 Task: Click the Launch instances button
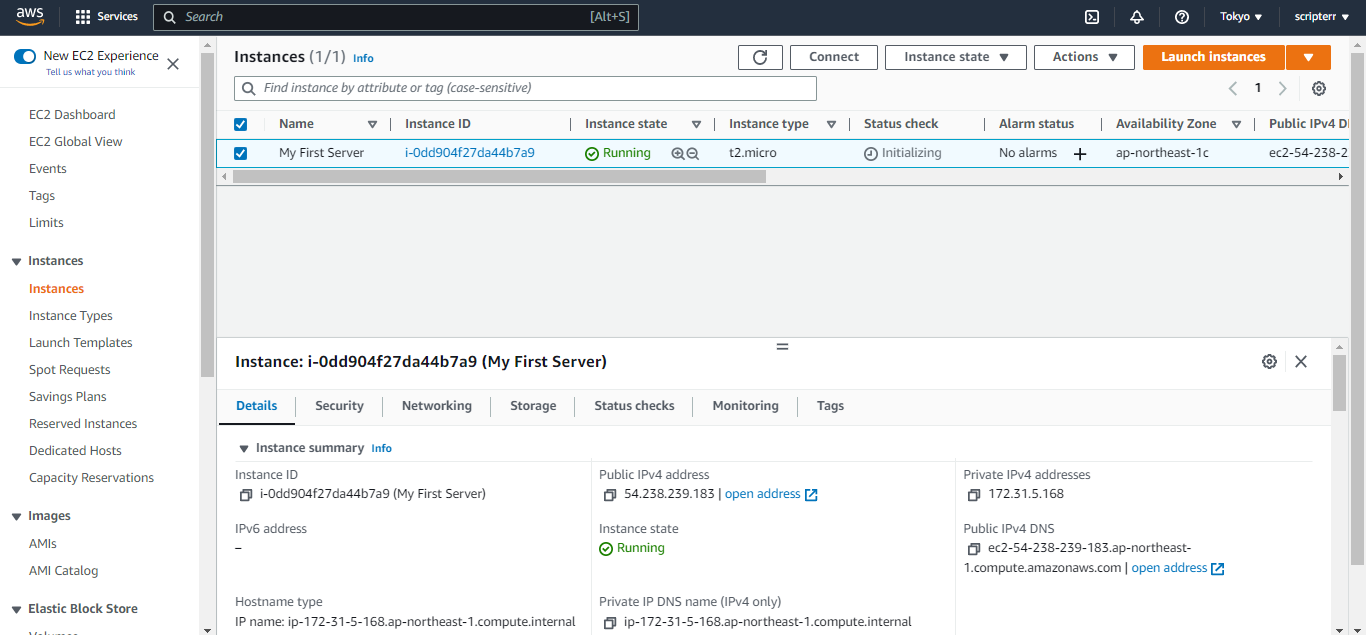click(1213, 57)
